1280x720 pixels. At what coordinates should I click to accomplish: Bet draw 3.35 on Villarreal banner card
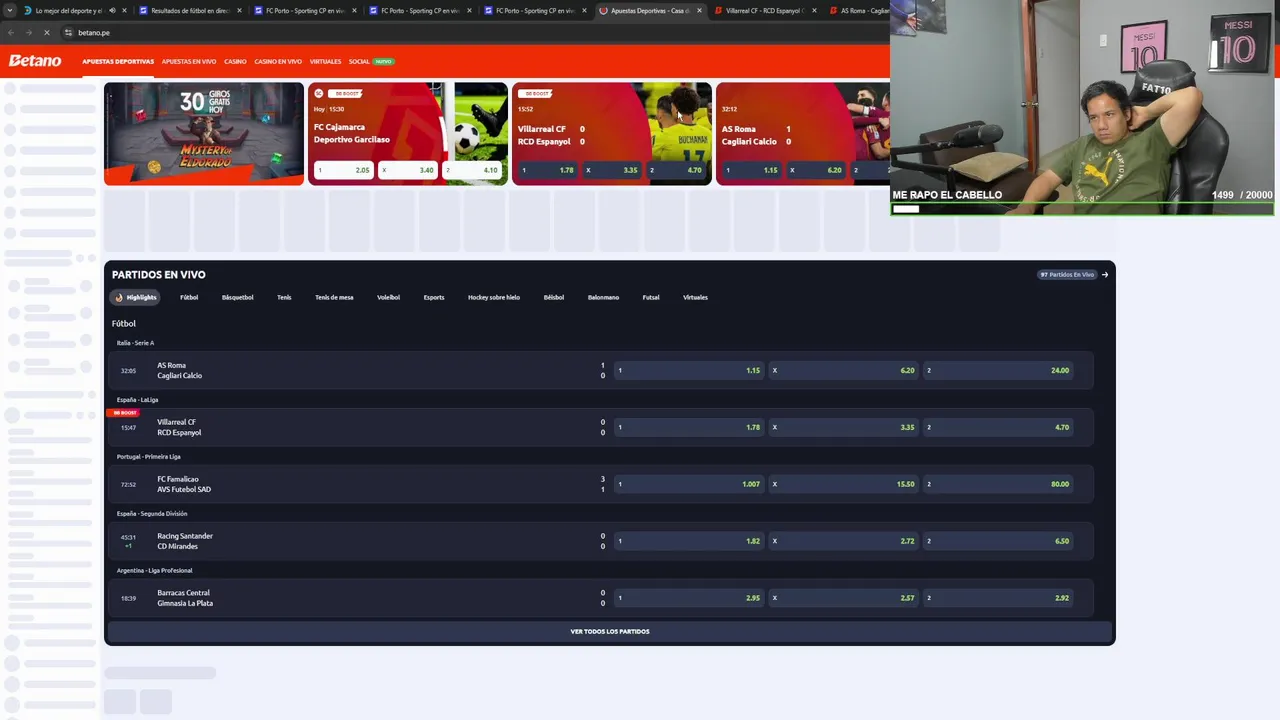(611, 170)
